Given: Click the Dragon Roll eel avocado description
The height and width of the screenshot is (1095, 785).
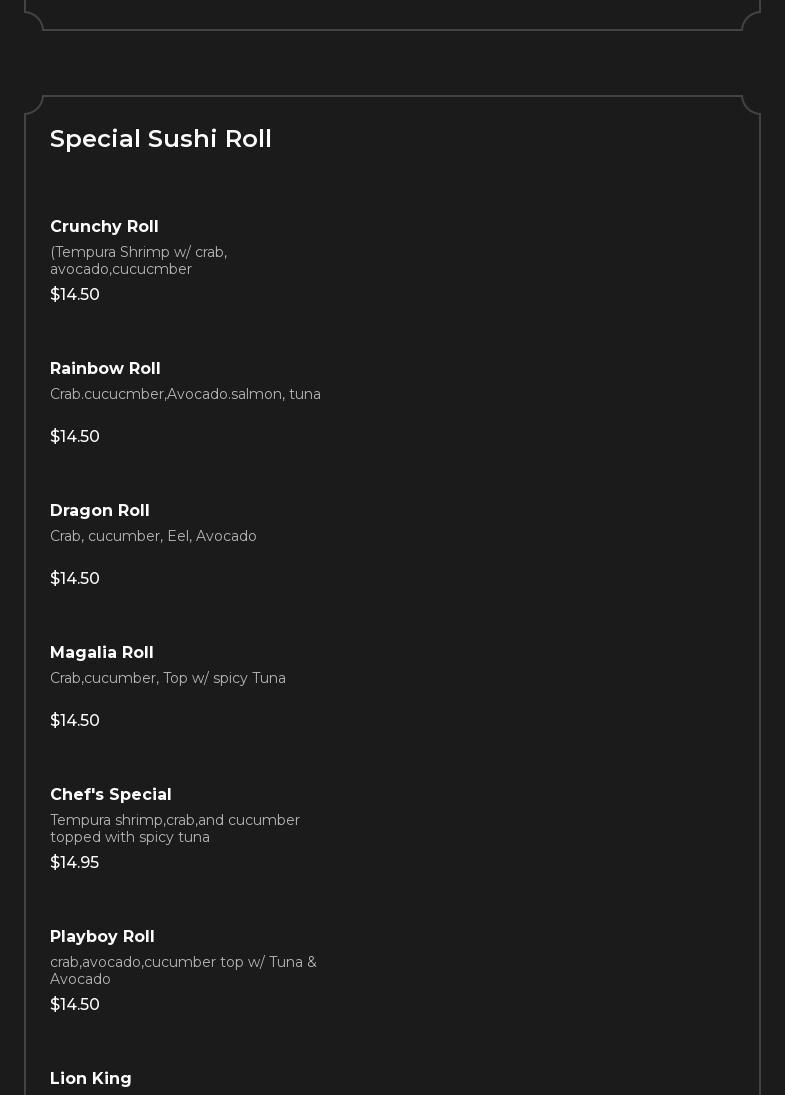Looking at the screenshot, I should (153, 537).
